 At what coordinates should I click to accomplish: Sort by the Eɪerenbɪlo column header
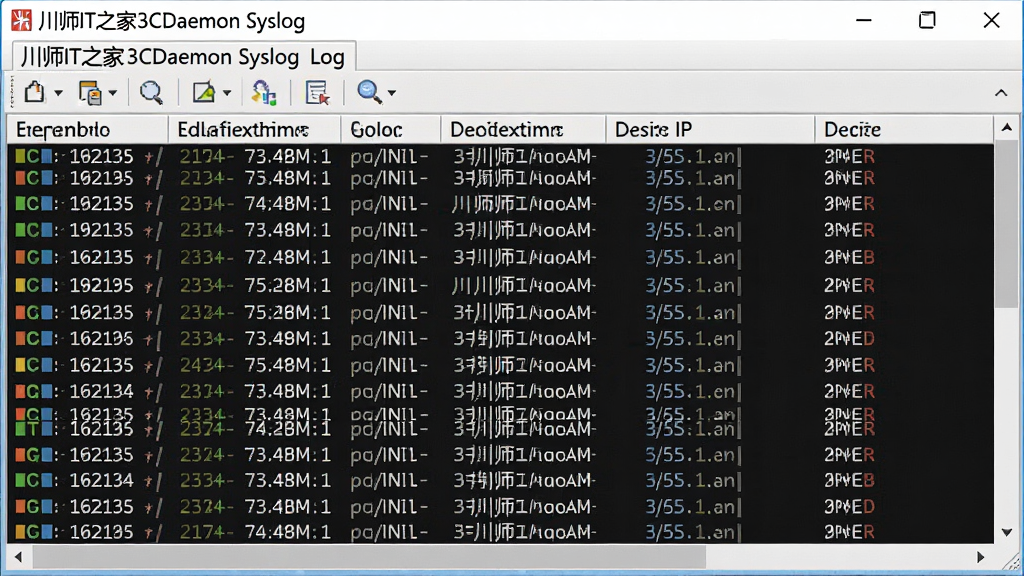(x=88, y=129)
